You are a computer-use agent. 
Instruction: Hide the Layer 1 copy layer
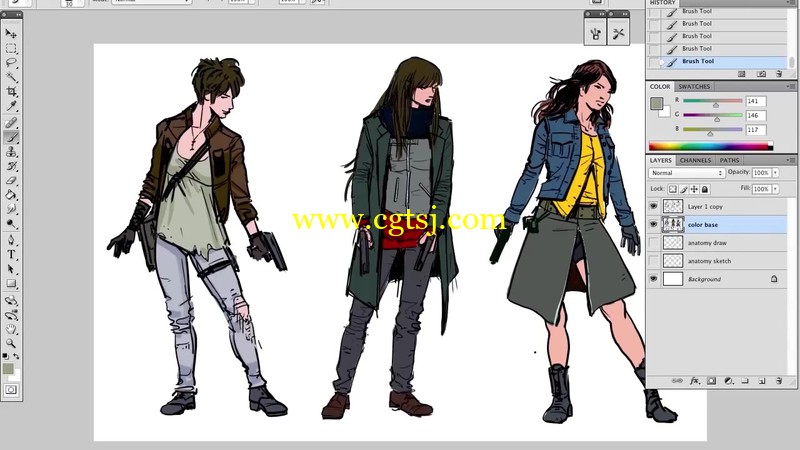pyautogui.click(x=654, y=206)
